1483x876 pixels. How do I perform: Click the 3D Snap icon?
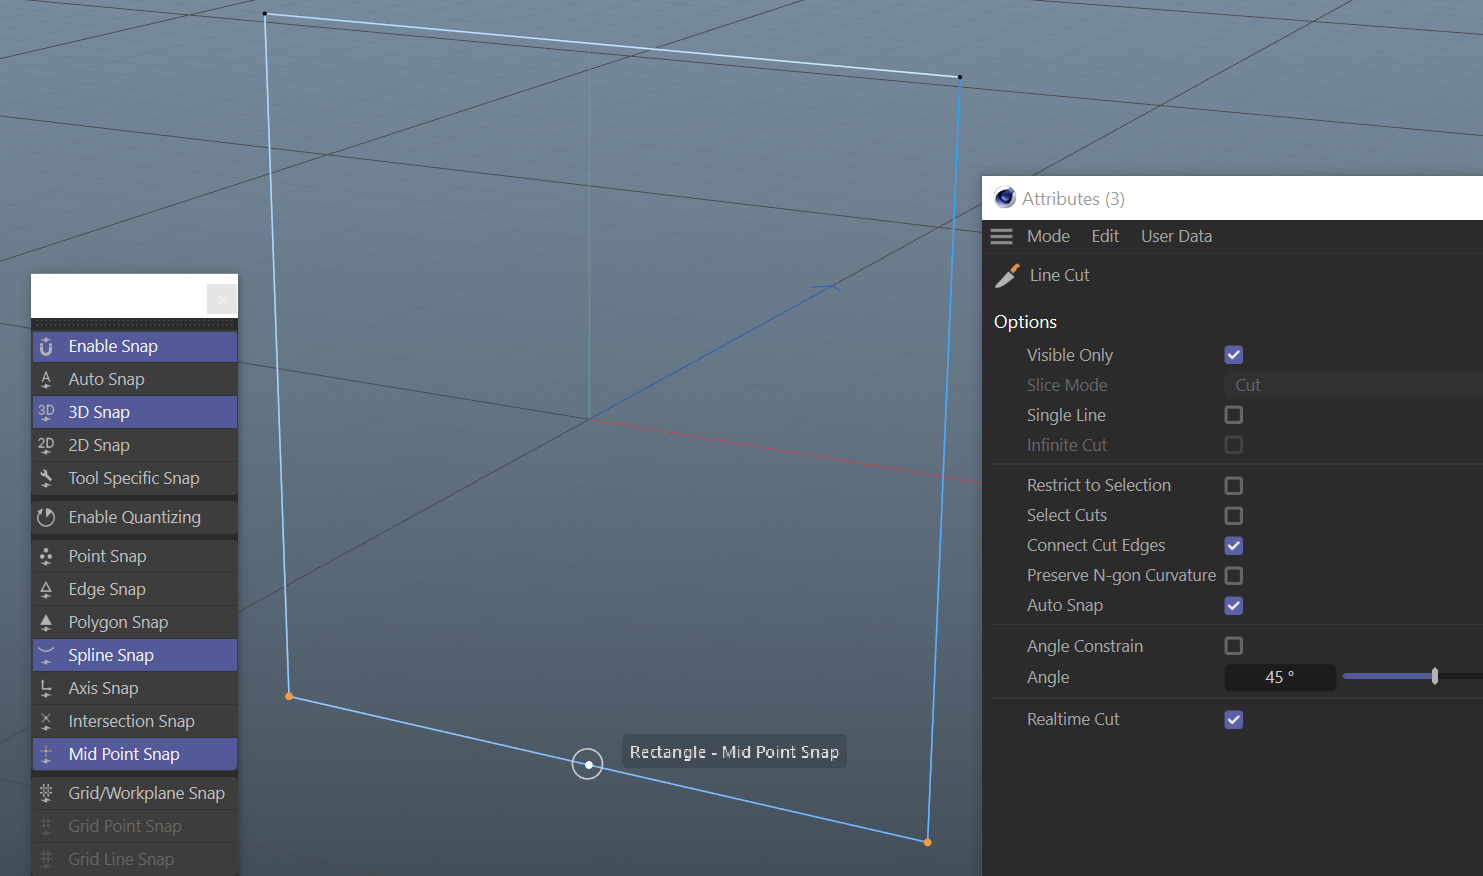(x=46, y=412)
